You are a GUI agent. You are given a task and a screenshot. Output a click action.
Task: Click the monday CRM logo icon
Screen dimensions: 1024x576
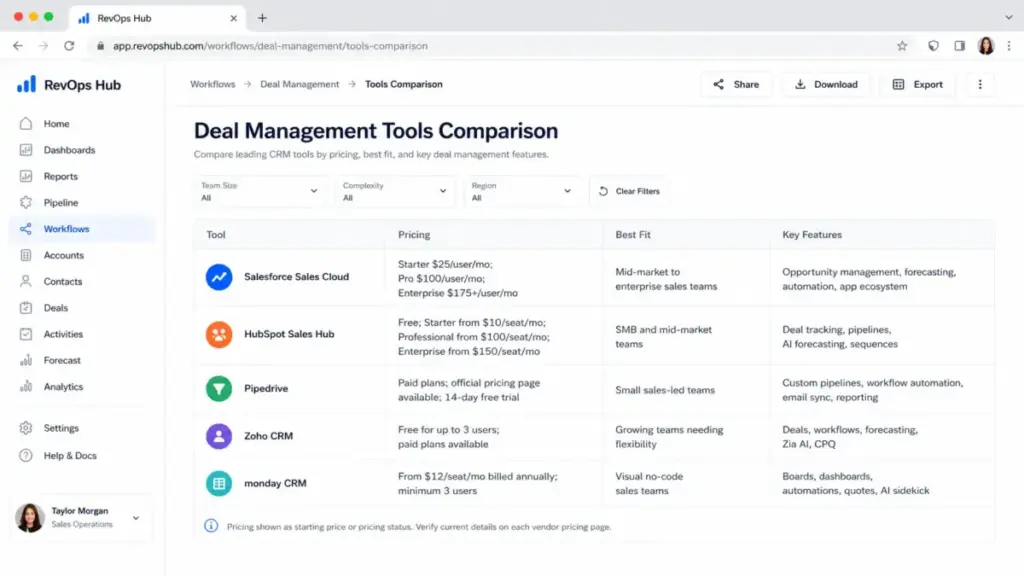tap(219, 483)
